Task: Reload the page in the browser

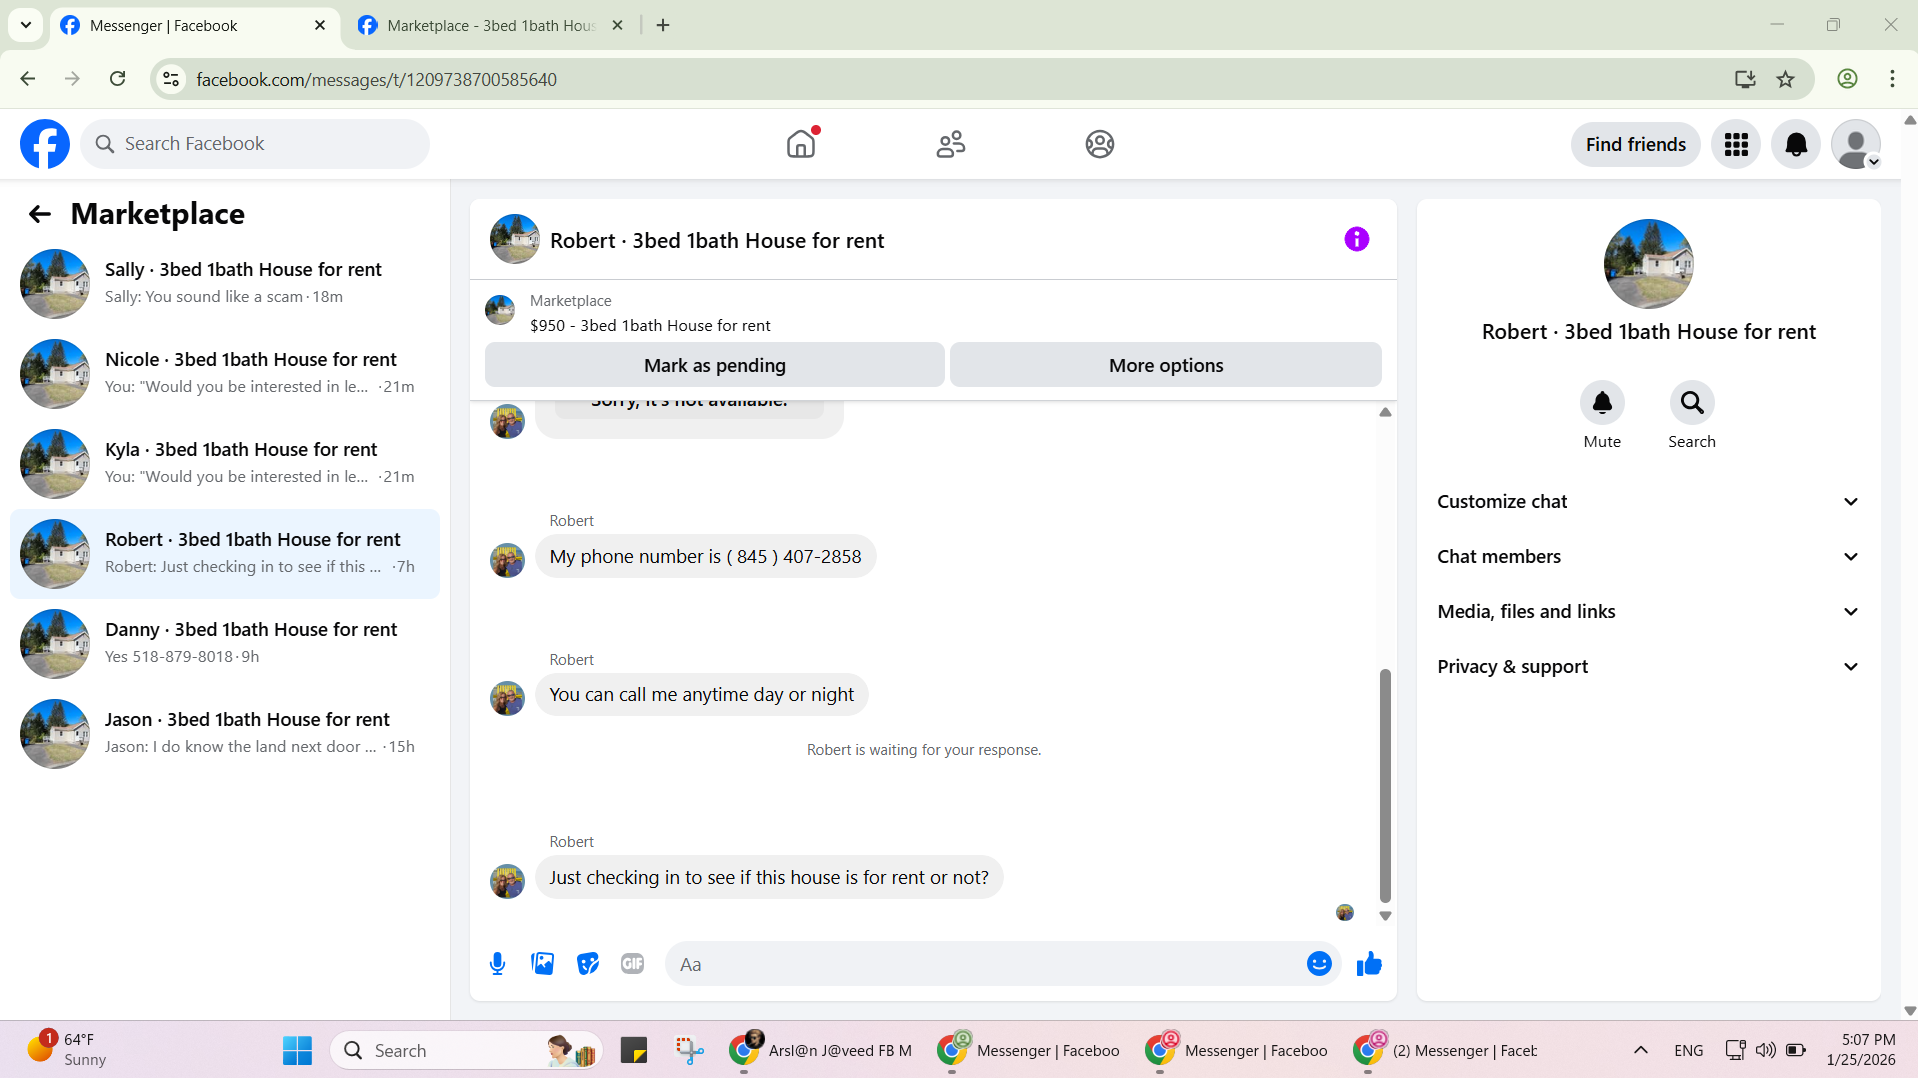Action: tap(118, 79)
